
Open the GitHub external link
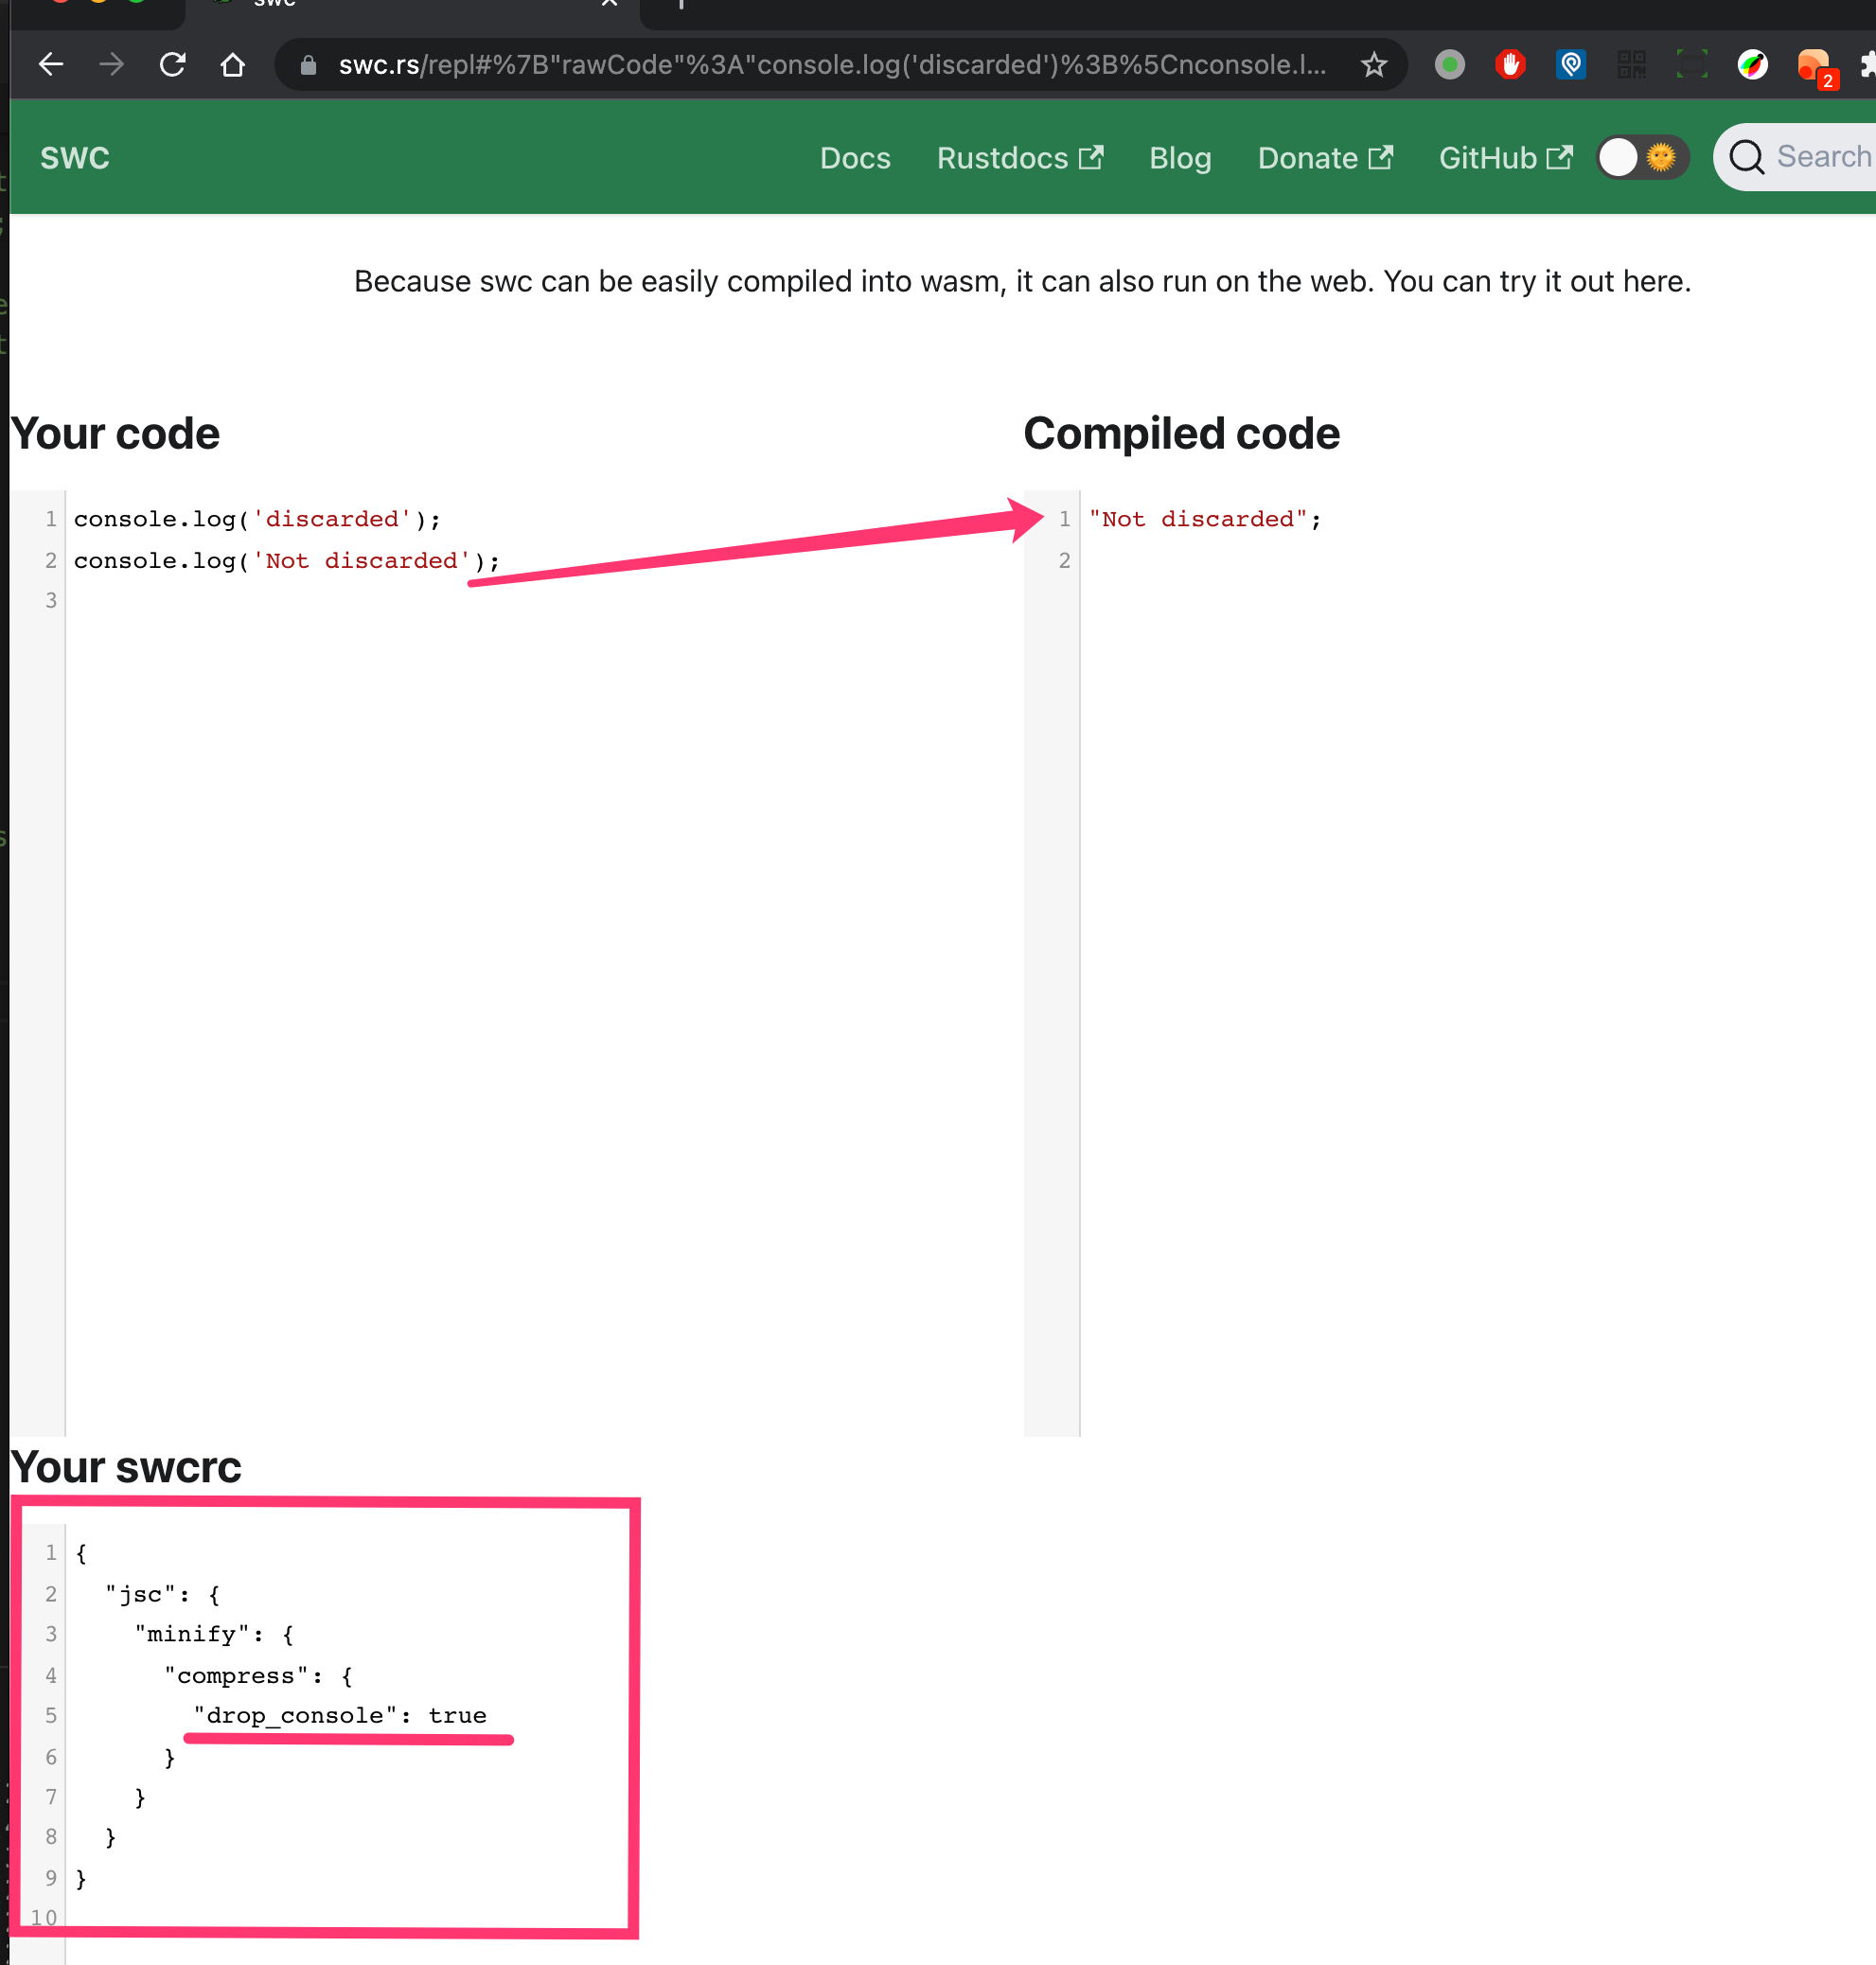1505,158
